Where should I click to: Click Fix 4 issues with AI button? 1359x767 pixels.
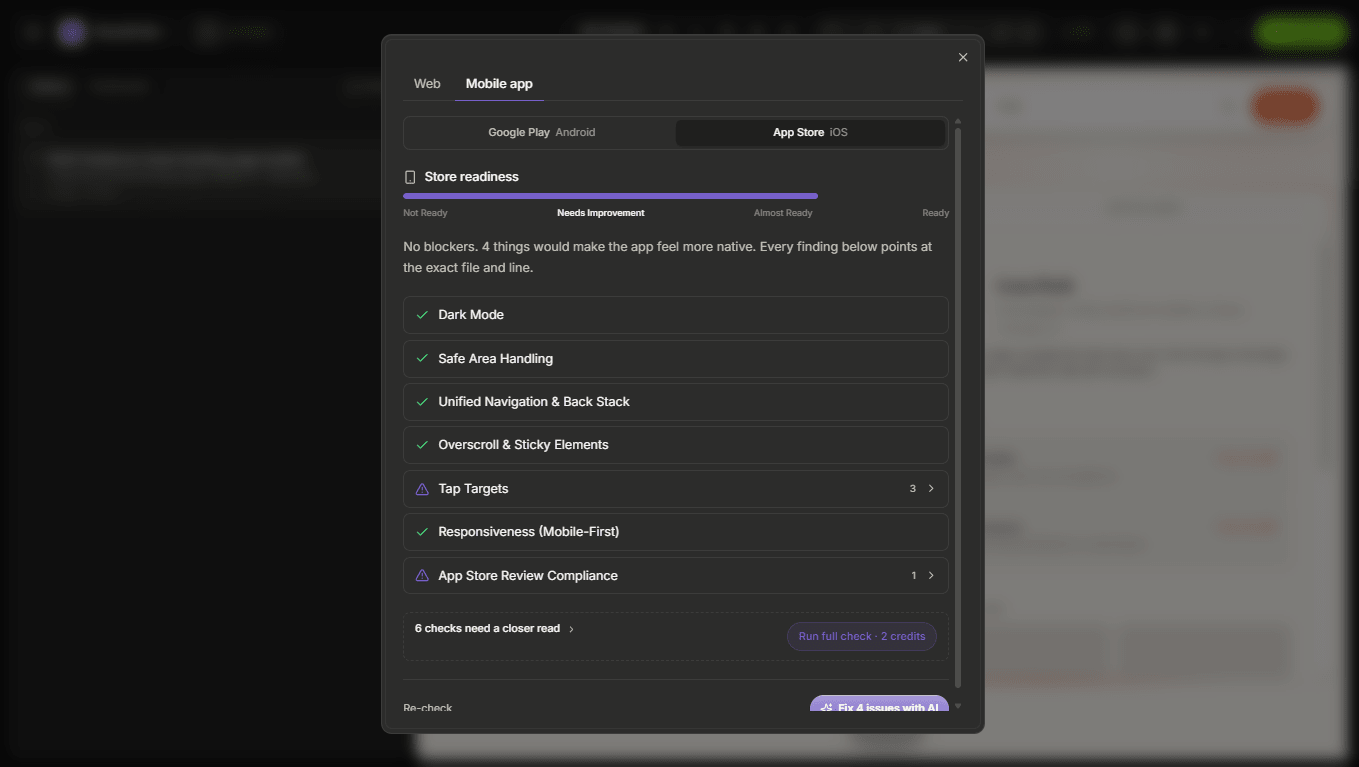coord(879,704)
